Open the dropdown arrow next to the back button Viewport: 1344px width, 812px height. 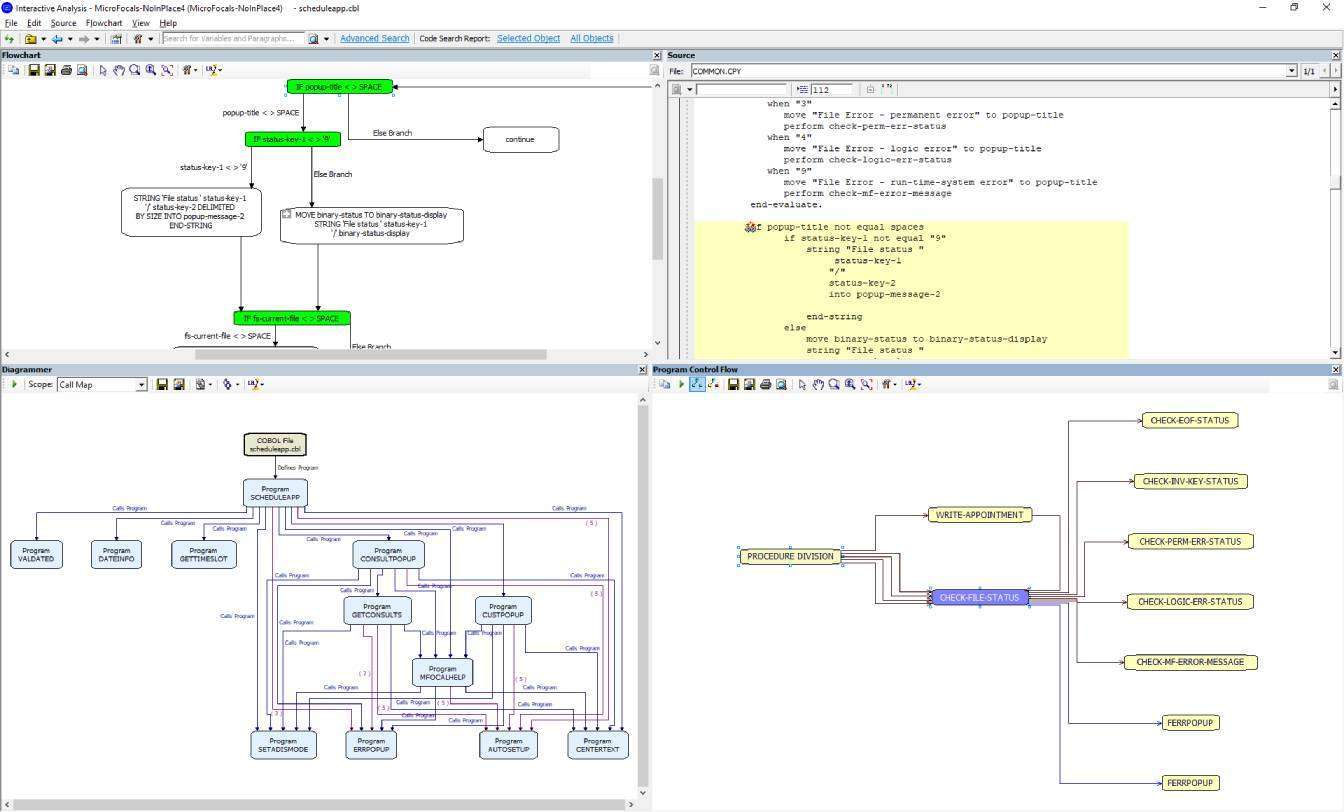(70, 39)
